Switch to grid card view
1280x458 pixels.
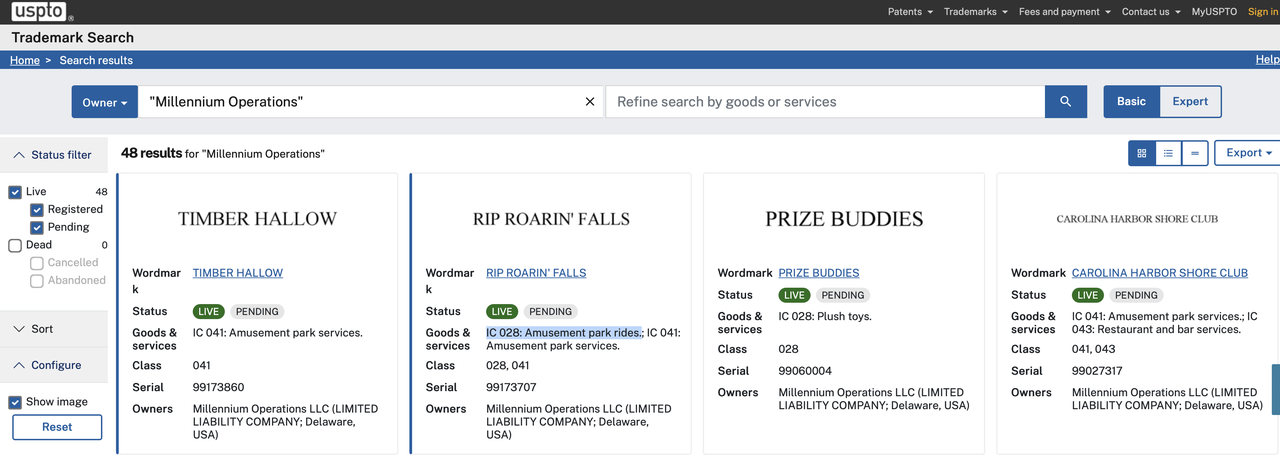(1141, 153)
